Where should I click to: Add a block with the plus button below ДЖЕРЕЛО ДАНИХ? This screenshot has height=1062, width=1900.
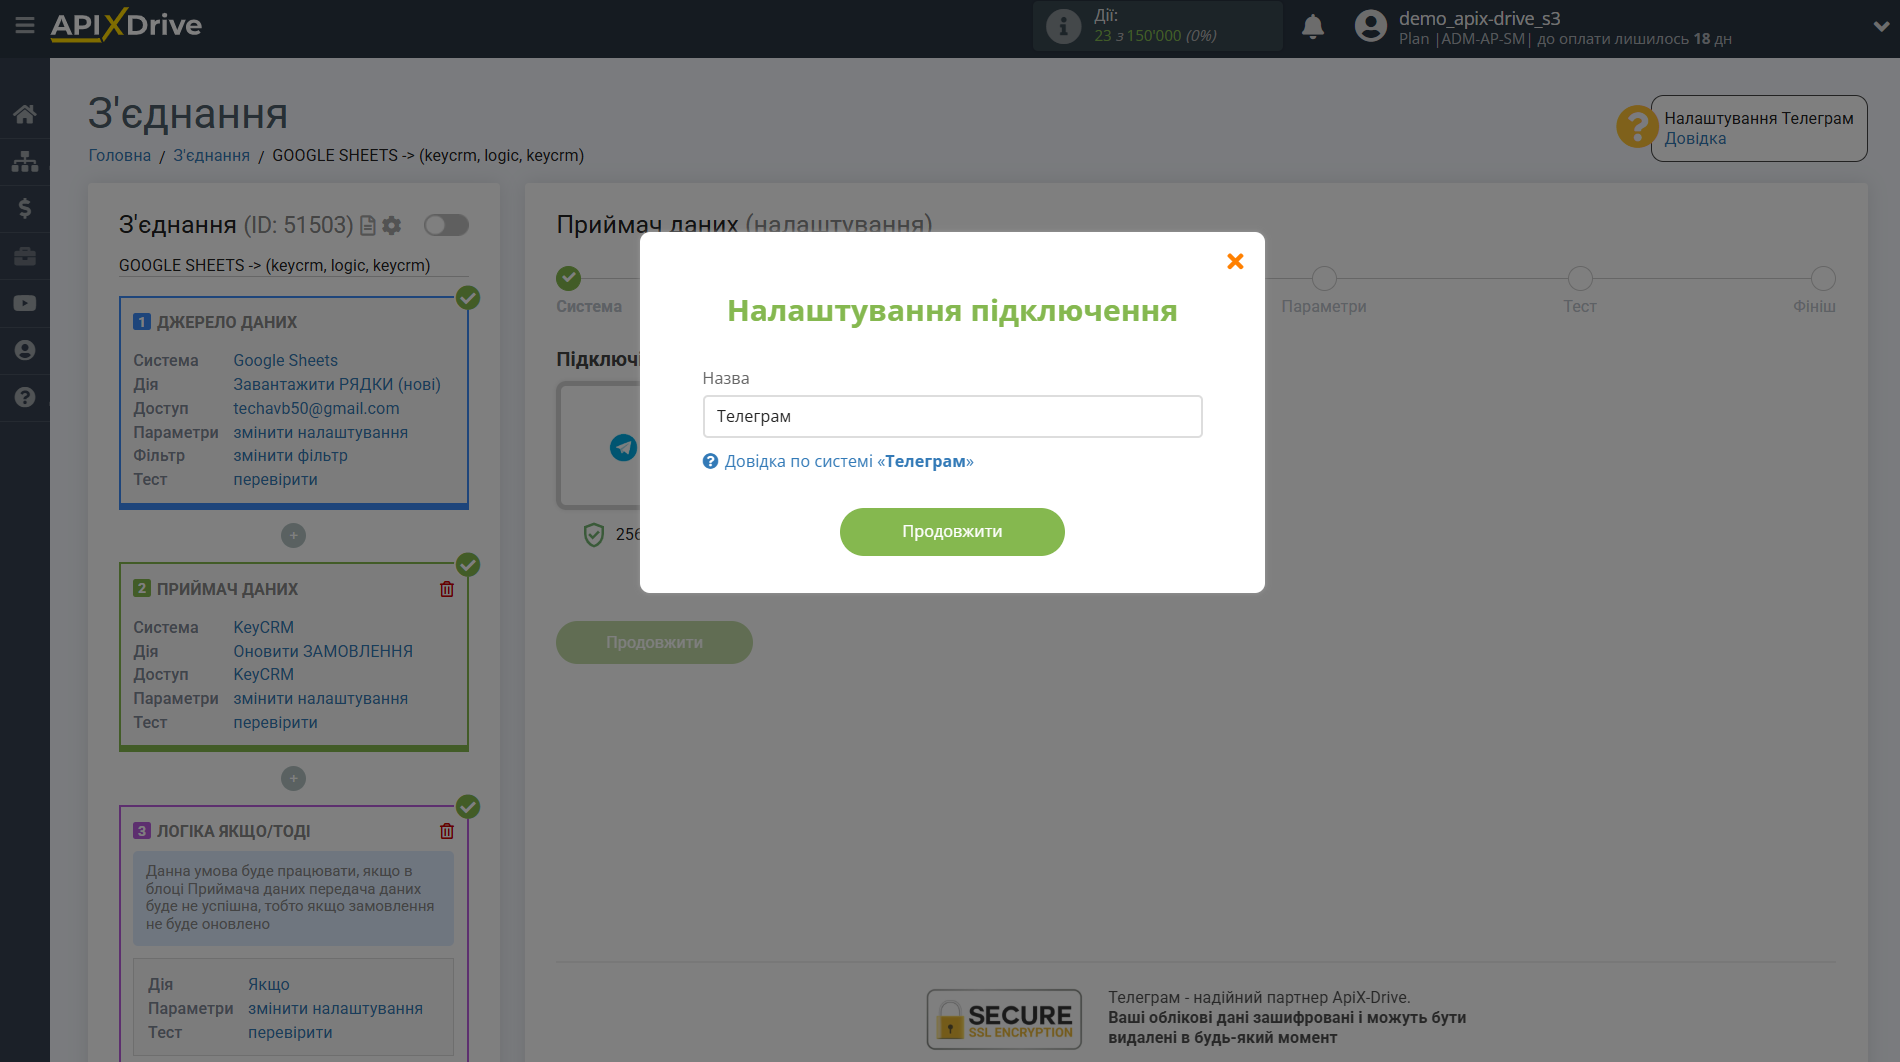click(x=293, y=535)
